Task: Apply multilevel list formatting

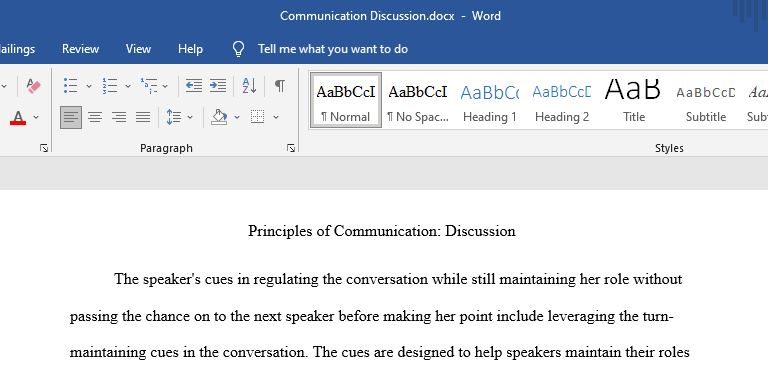Action: pyautogui.click(x=148, y=86)
